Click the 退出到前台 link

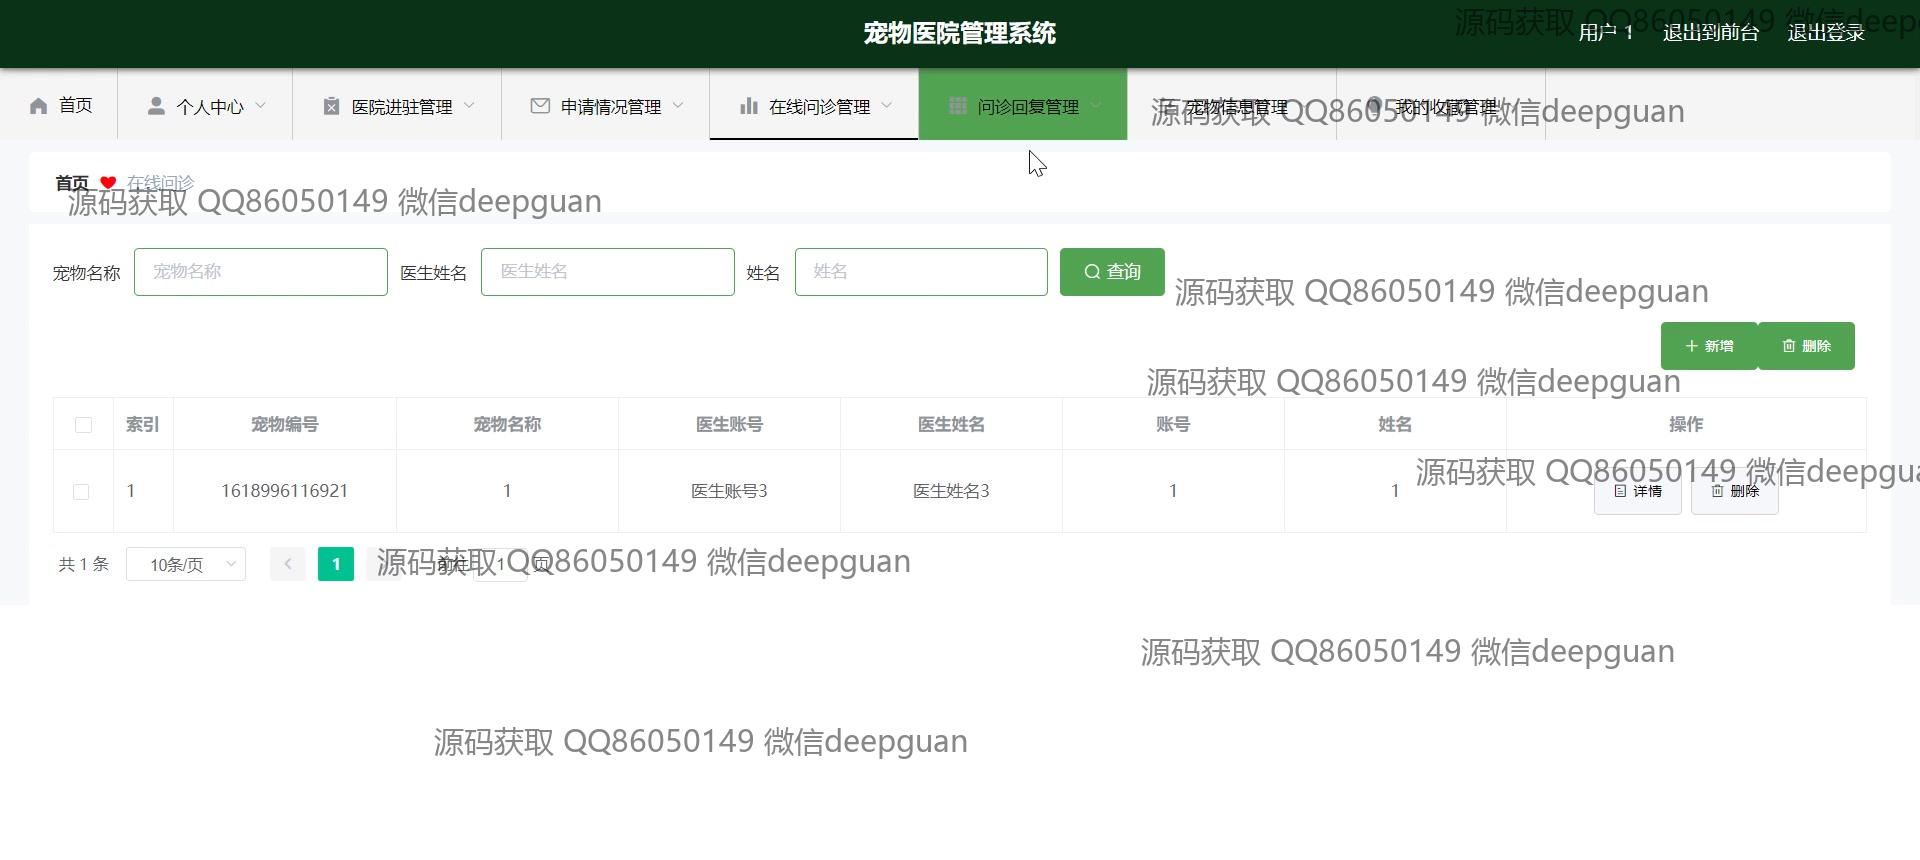(1710, 33)
